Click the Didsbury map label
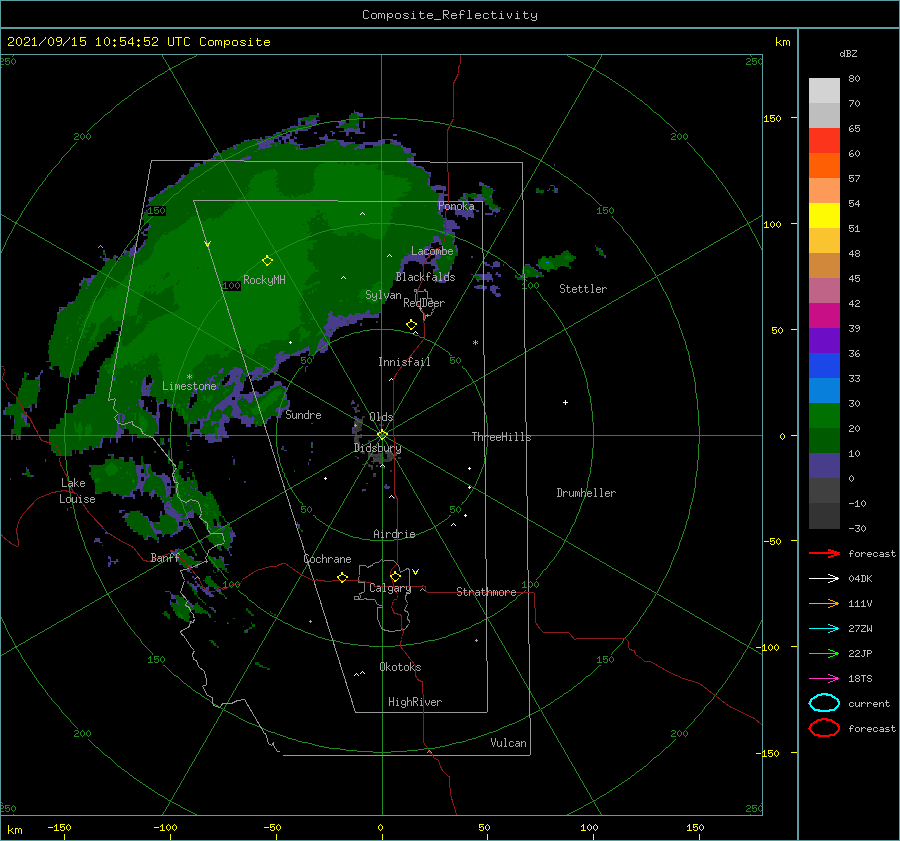Screen dimensions: 900x841 click(377, 448)
